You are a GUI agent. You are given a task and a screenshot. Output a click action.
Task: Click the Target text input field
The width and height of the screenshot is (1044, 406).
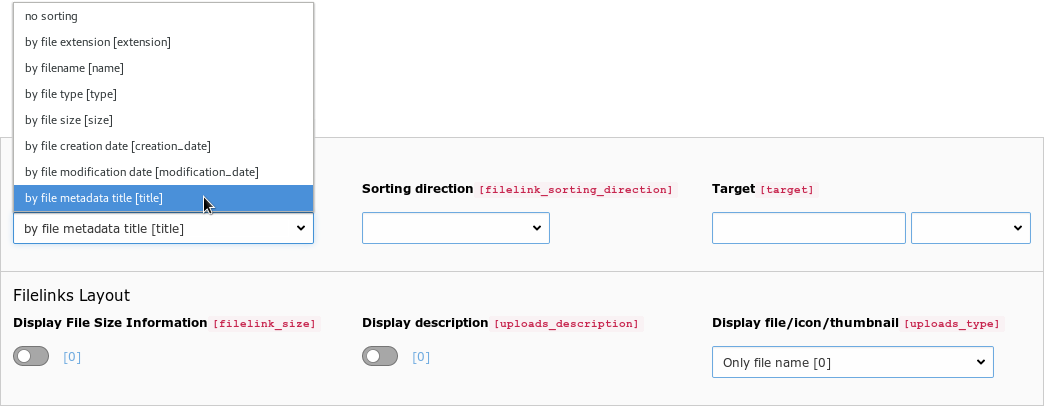pyautogui.click(x=808, y=228)
